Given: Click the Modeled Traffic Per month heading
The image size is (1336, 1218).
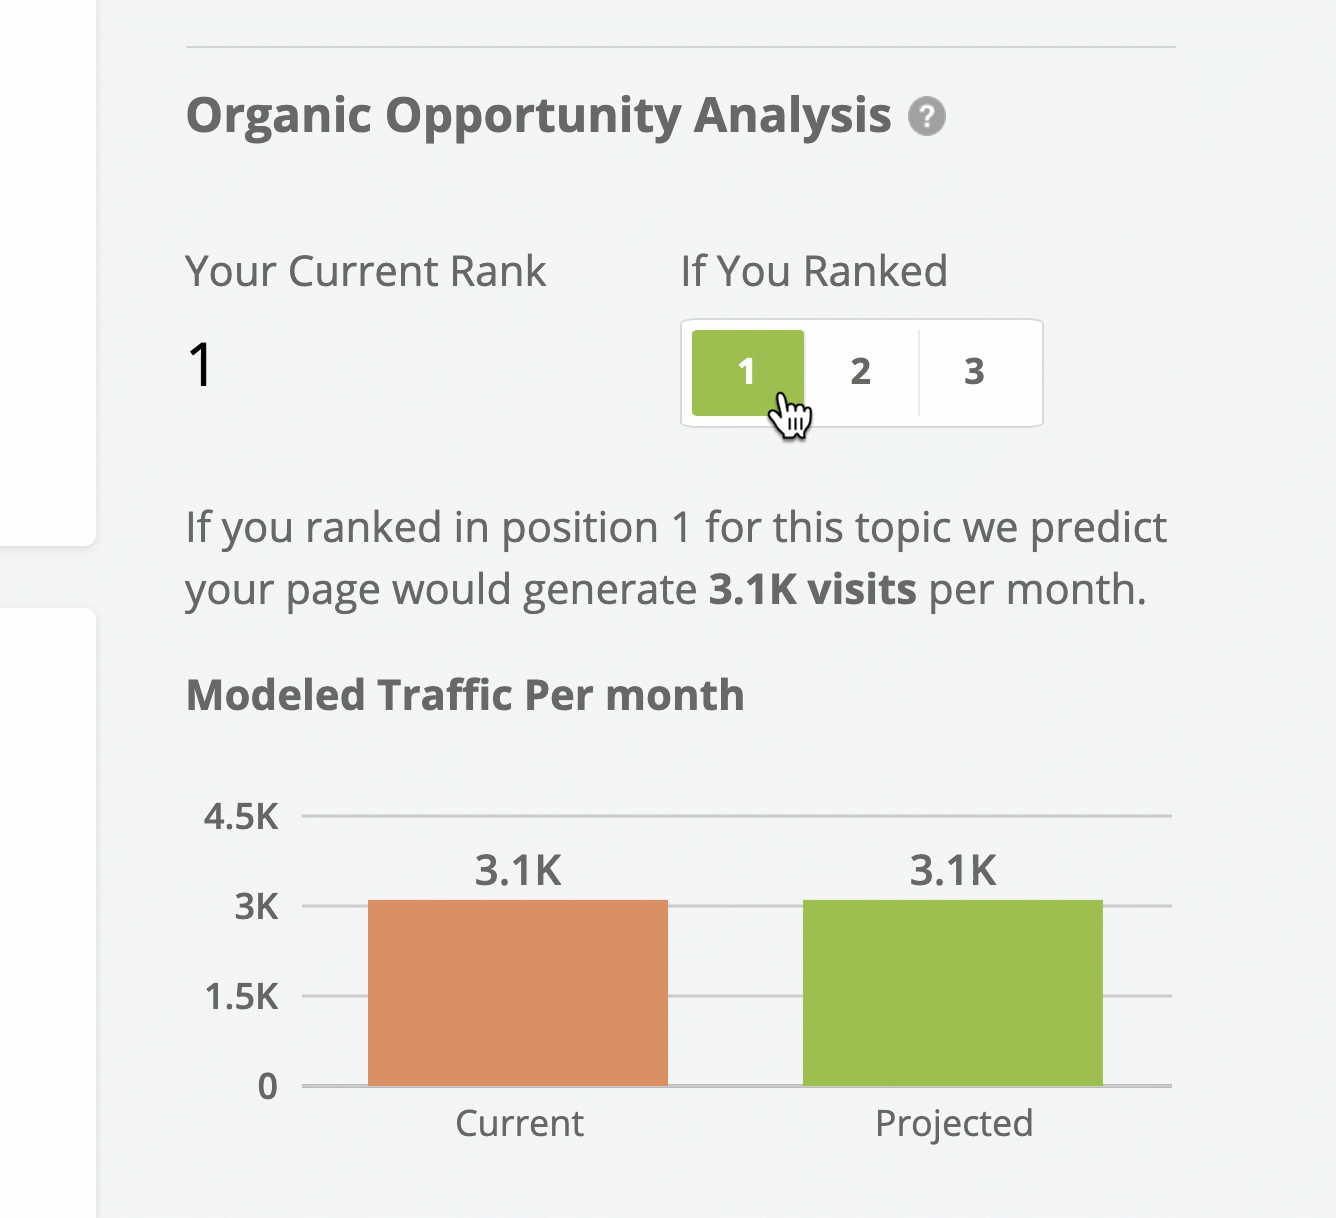Looking at the screenshot, I should coord(465,695).
